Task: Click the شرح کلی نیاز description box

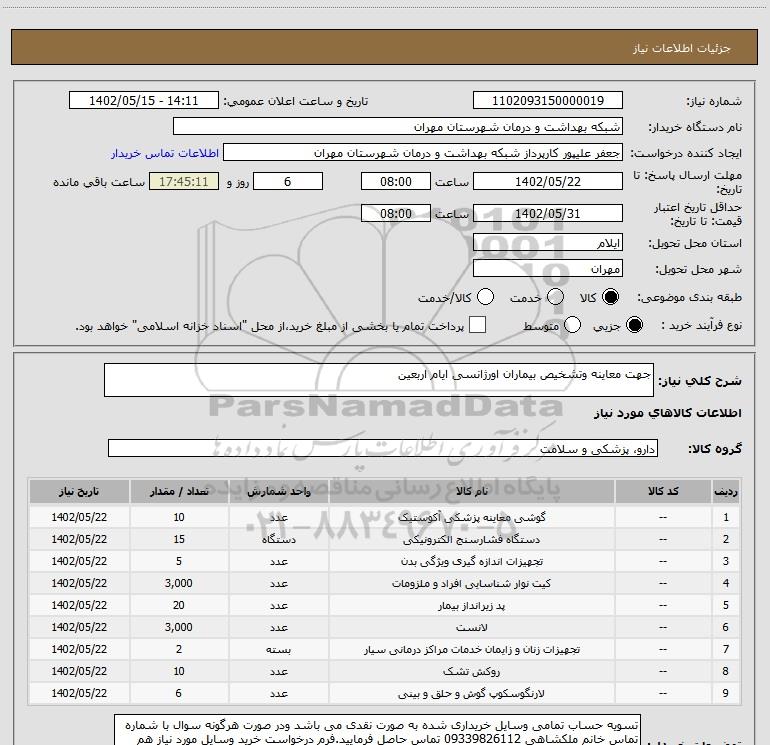Action: 379,380
